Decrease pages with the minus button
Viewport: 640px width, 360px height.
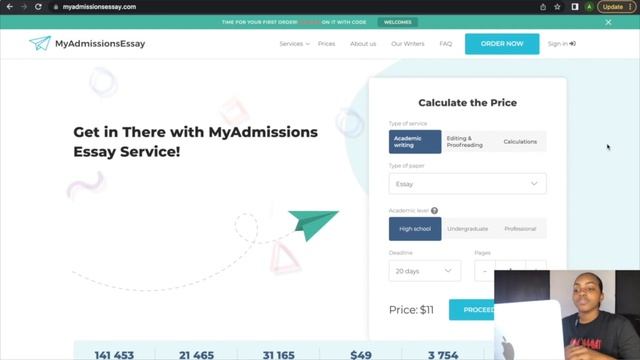pos(484,271)
